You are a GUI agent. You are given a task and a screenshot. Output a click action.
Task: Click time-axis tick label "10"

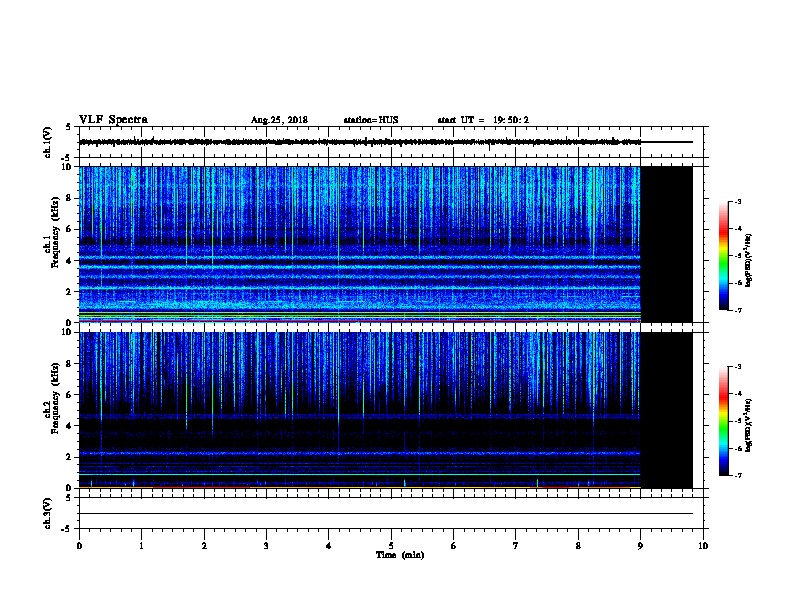(703, 546)
